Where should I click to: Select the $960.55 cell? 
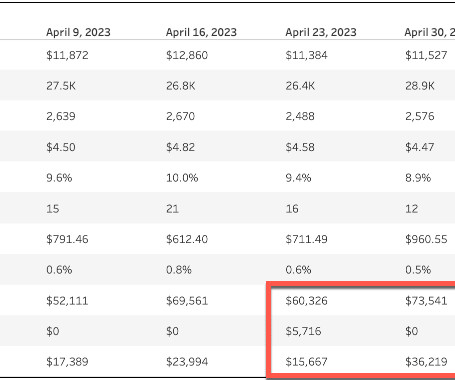pyautogui.click(x=426, y=239)
